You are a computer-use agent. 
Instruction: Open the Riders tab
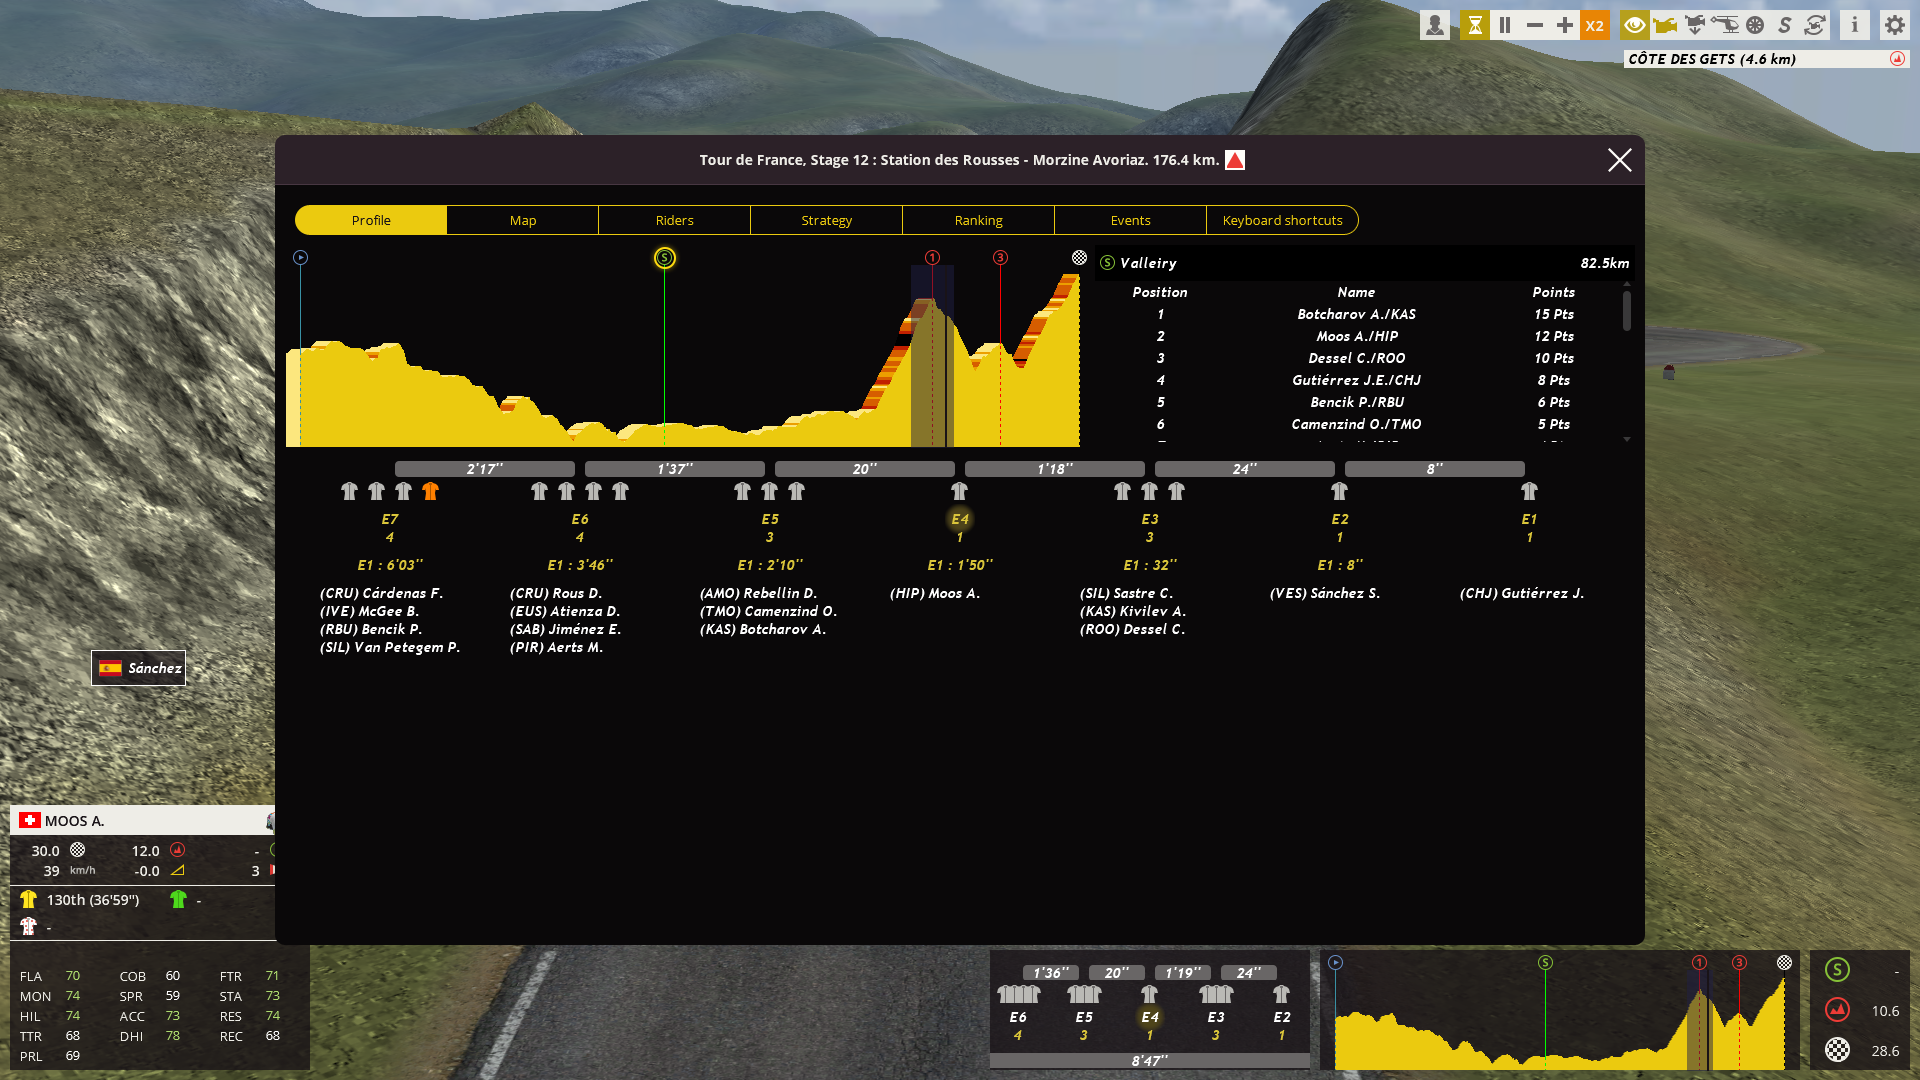(675, 220)
